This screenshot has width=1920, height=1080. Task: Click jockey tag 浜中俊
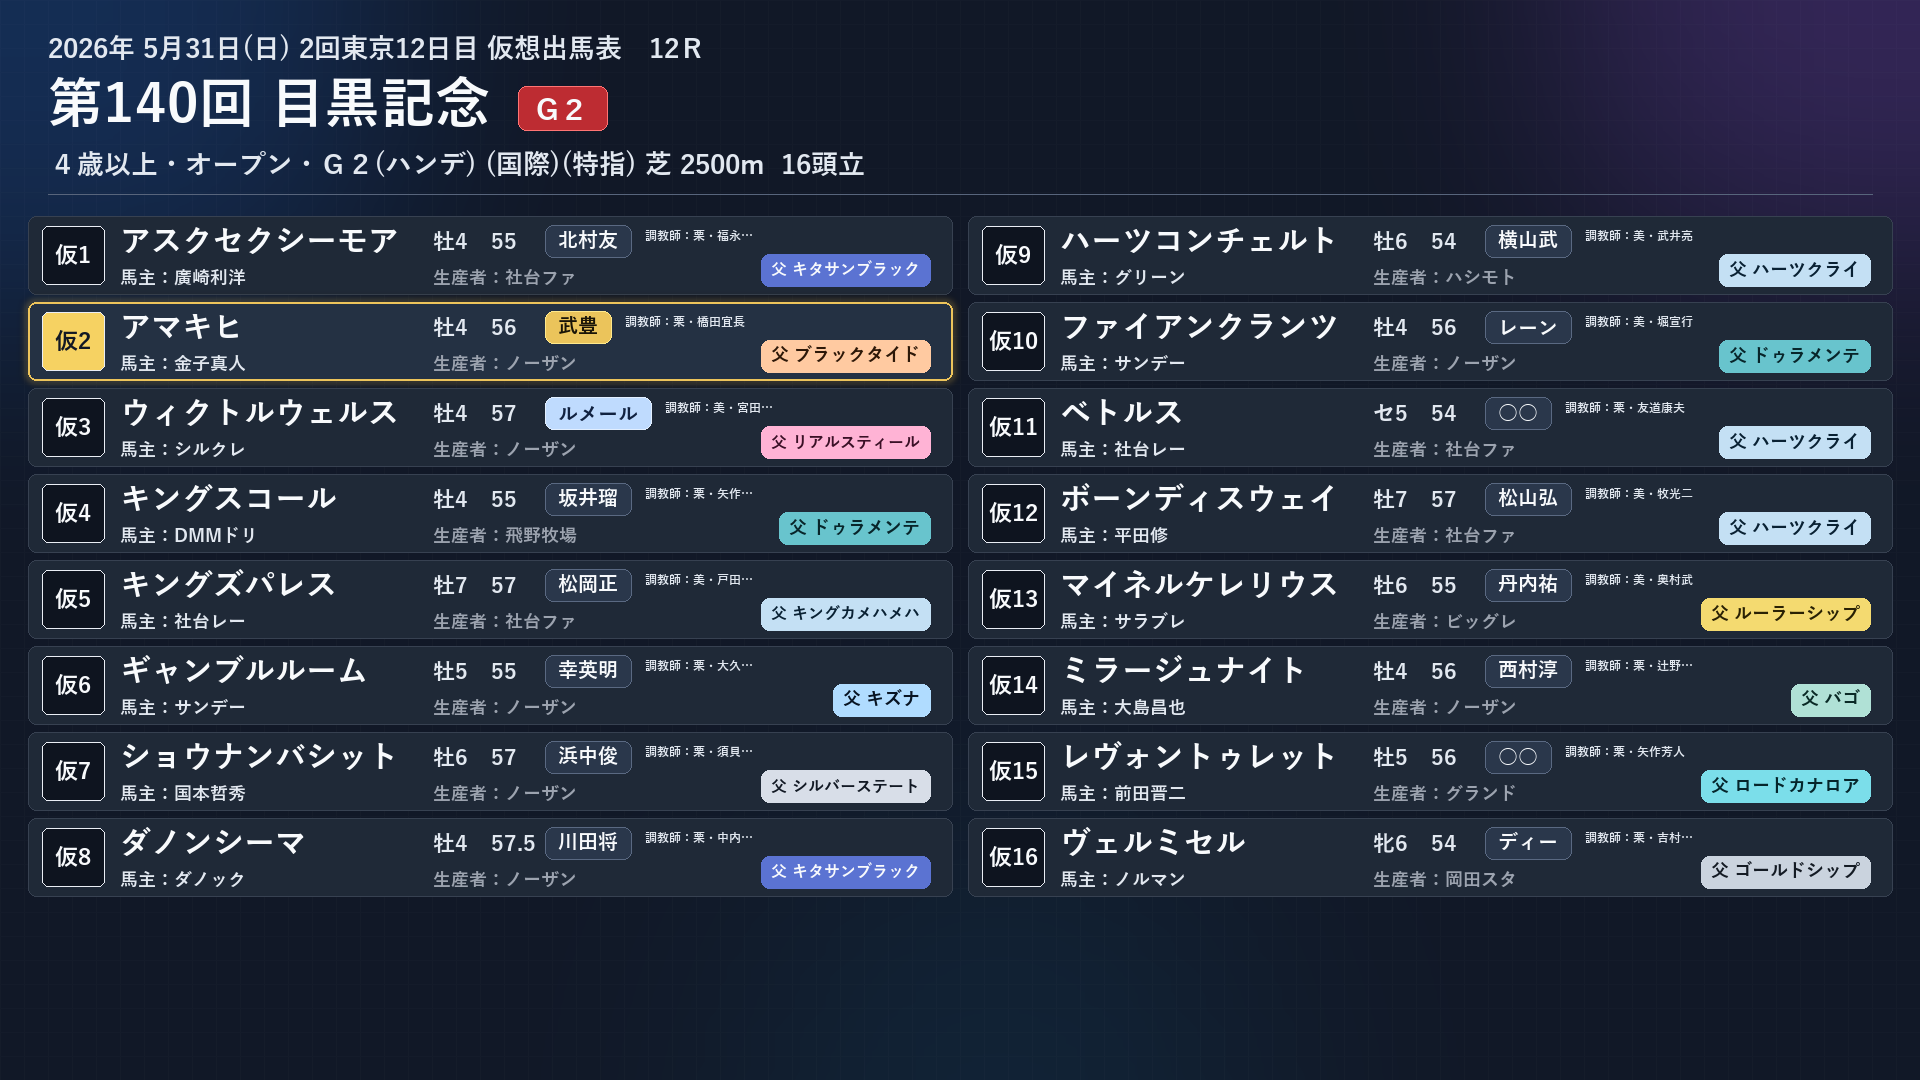(x=588, y=757)
